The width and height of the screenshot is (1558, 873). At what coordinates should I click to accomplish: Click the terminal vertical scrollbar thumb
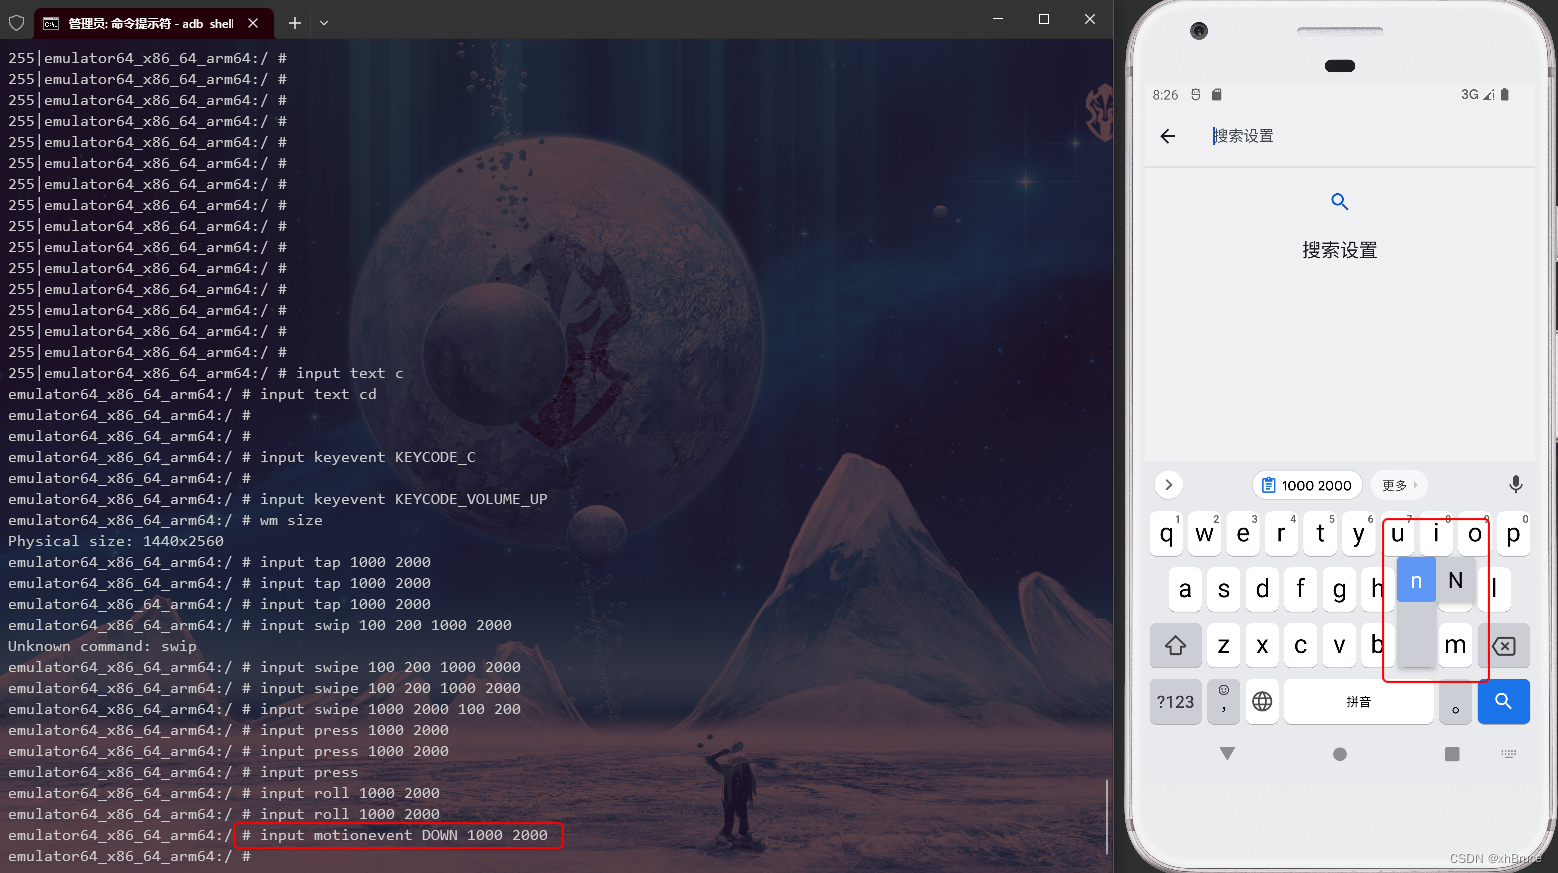point(1107,815)
